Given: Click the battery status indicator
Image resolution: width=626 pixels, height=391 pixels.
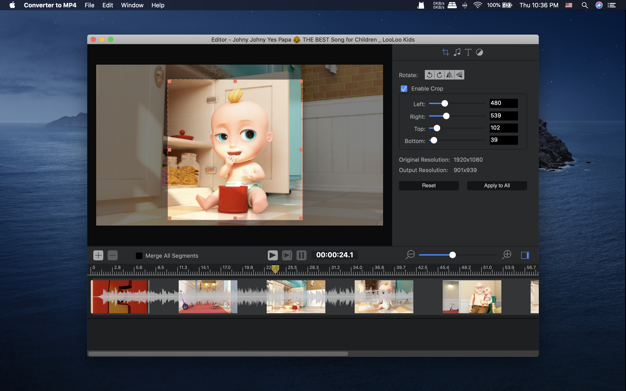Looking at the screenshot, I should click(499, 5).
